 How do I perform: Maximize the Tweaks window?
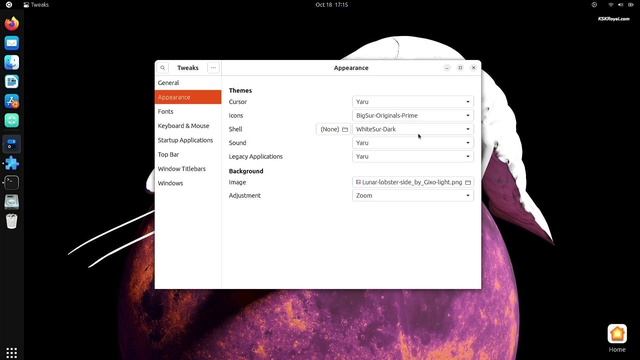pyautogui.click(x=460, y=68)
